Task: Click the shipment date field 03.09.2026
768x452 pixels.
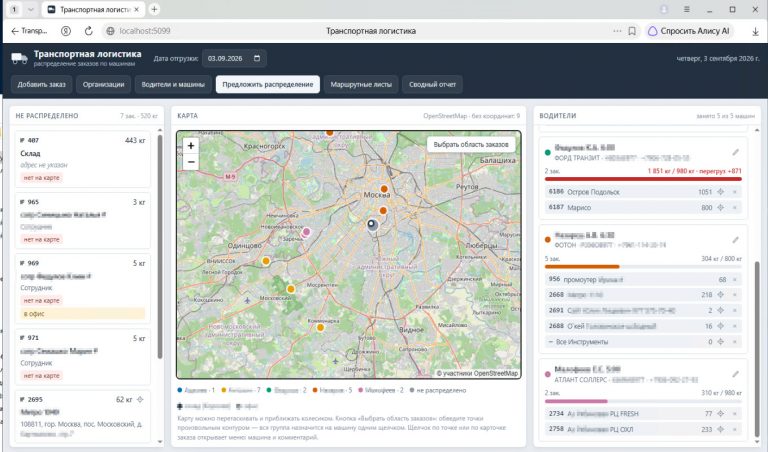Action: click(x=234, y=58)
